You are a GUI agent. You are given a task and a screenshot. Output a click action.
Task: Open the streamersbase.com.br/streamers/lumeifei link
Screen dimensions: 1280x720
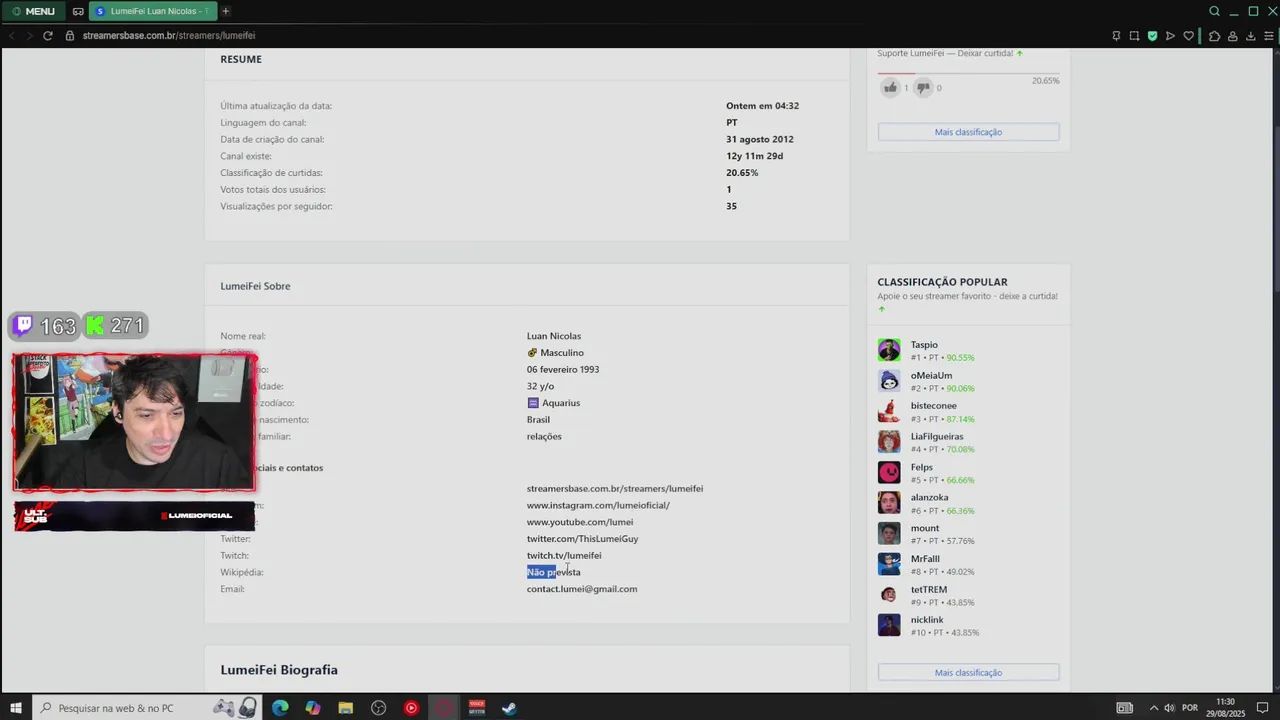pos(615,488)
